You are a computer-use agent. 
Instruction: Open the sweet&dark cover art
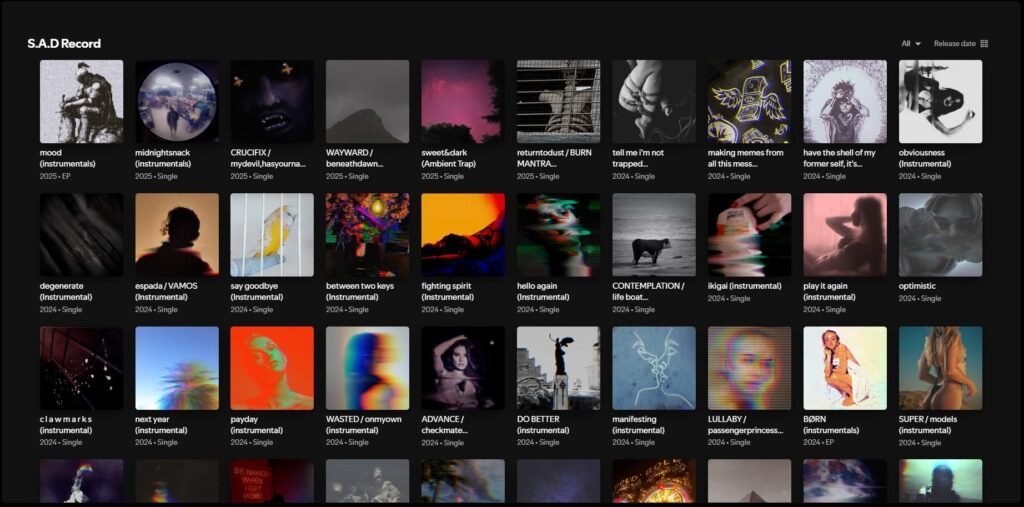point(463,101)
